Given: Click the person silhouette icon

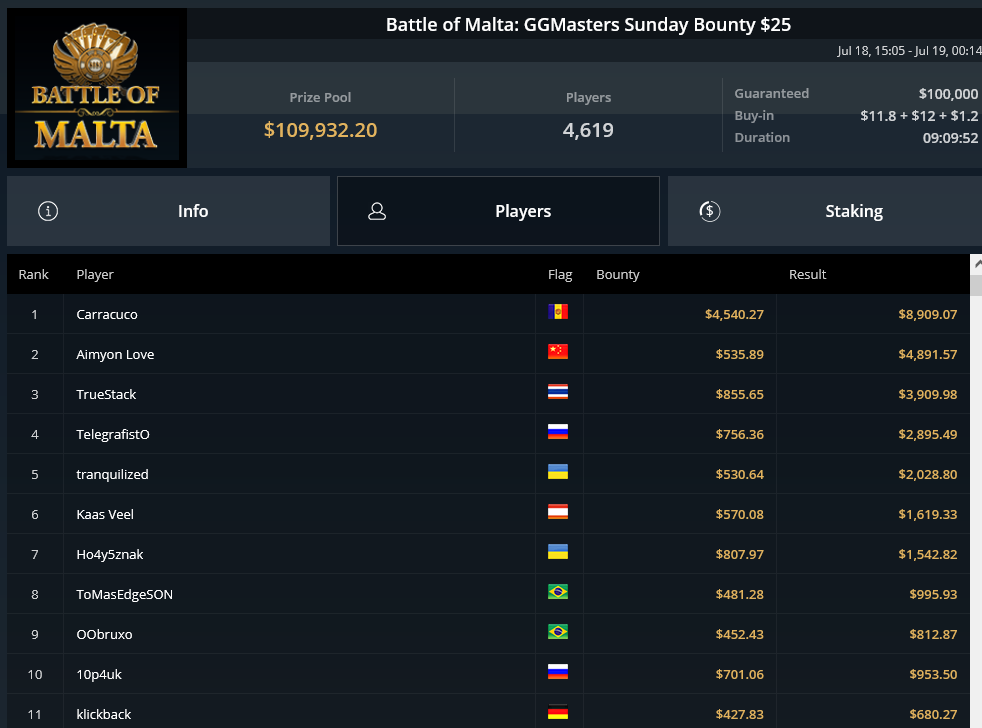Looking at the screenshot, I should pos(377,211).
